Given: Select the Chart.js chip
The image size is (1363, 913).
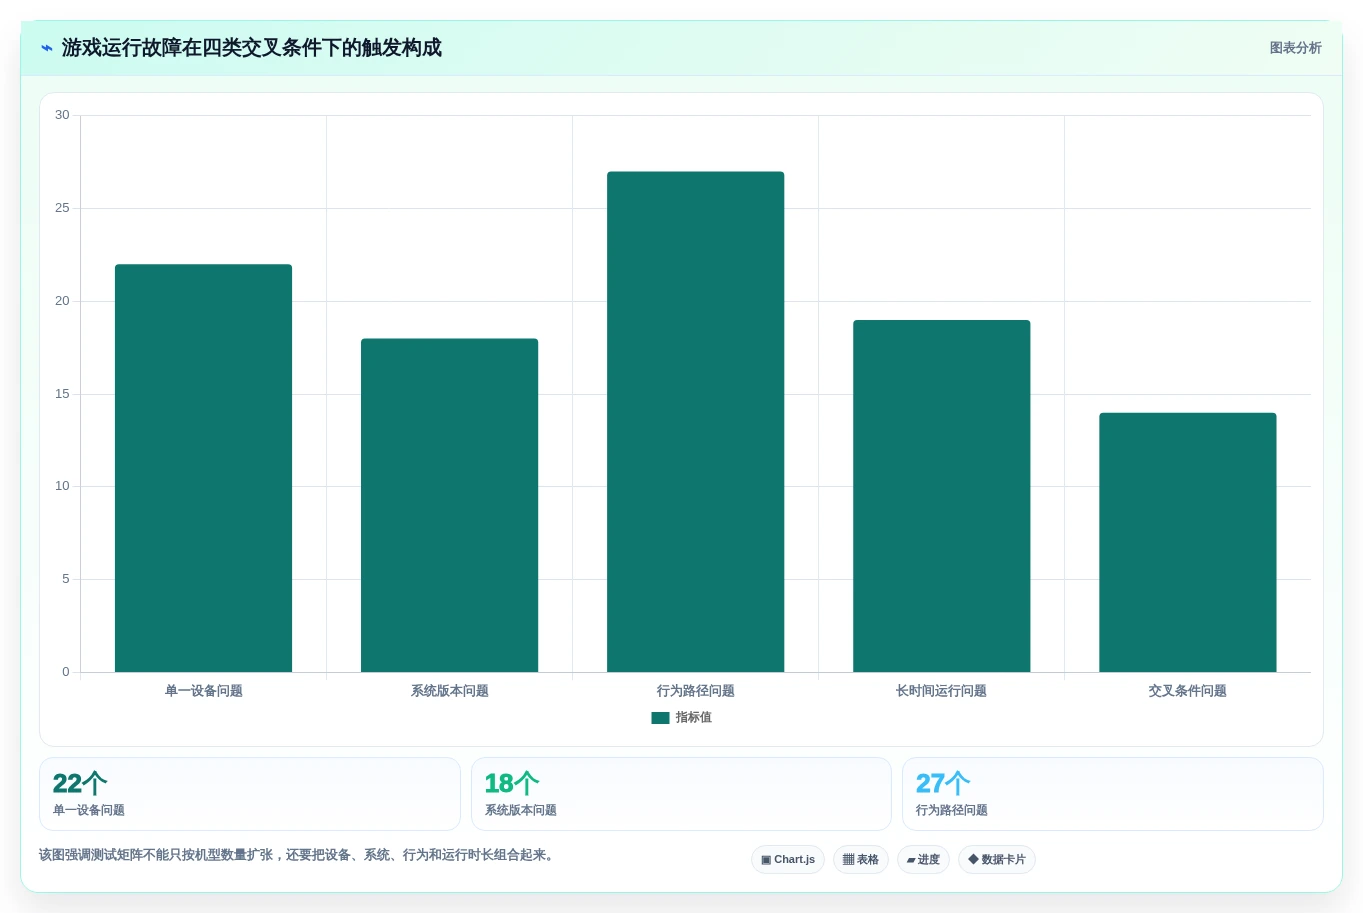Looking at the screenshot, I should click(788, 860).
